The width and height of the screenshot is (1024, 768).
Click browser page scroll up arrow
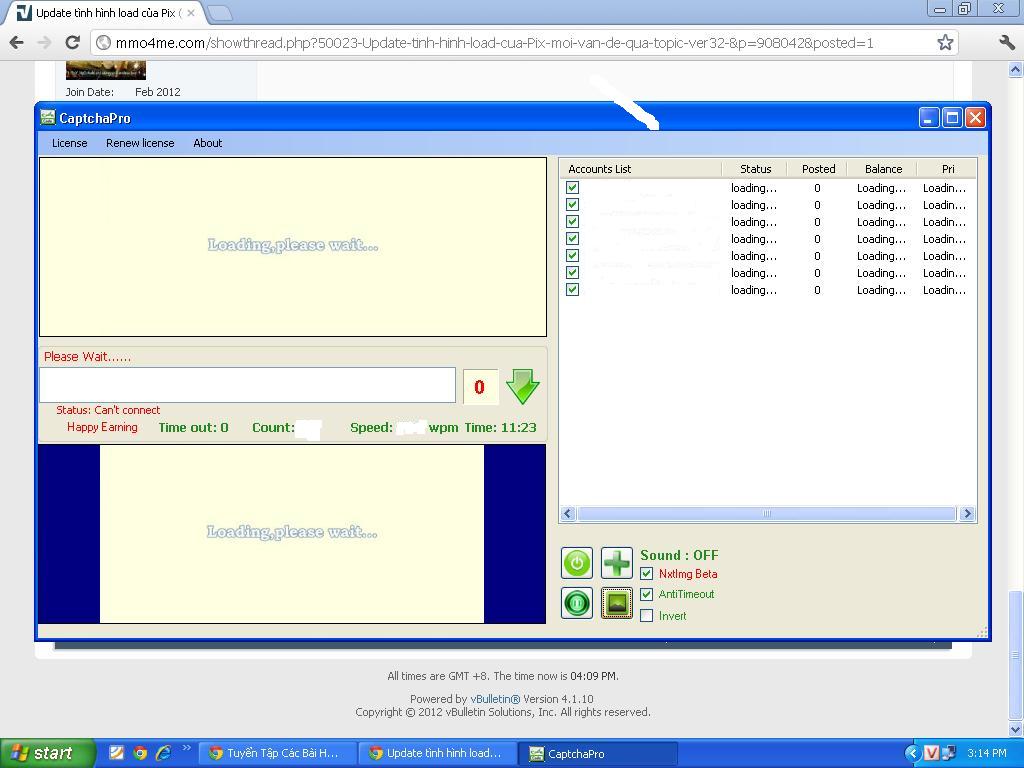tap(1016, 69)
